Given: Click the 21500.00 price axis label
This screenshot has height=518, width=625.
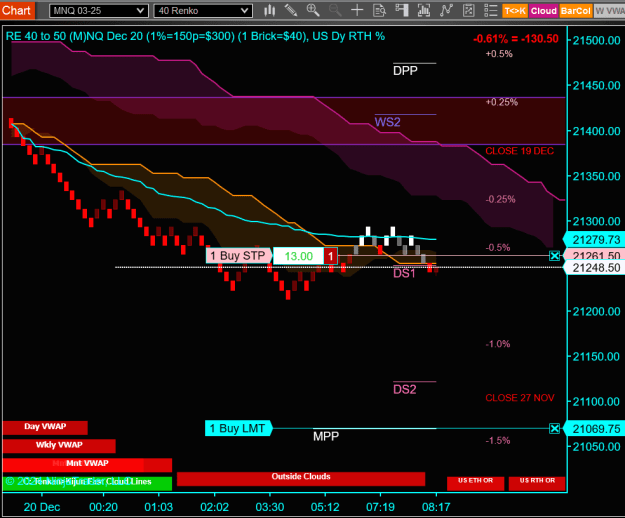Looking at the screenshot, I should tap(596, 40).
